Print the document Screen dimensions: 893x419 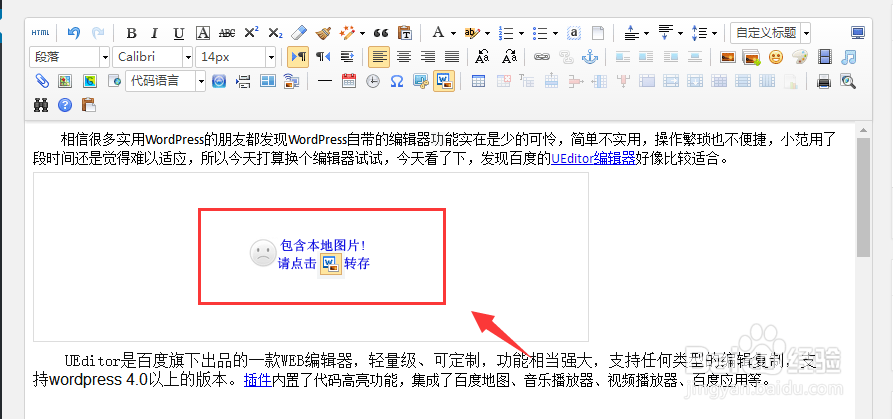[x=824, y=81]
